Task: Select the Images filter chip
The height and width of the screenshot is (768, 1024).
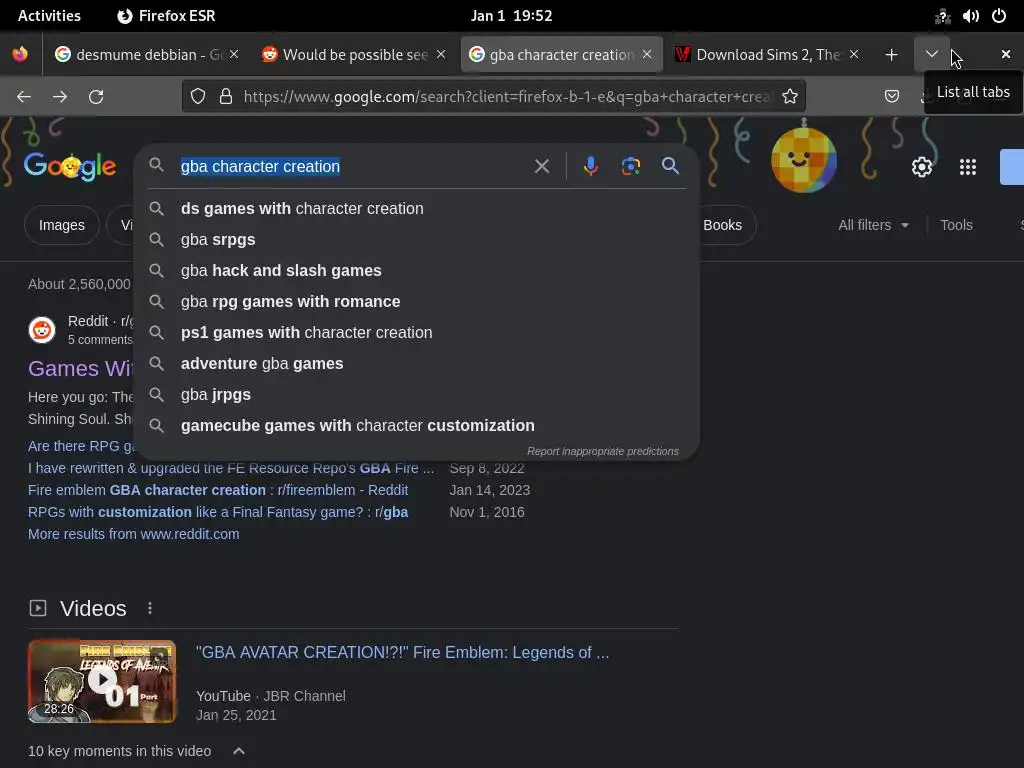Action: click(61, 225)
